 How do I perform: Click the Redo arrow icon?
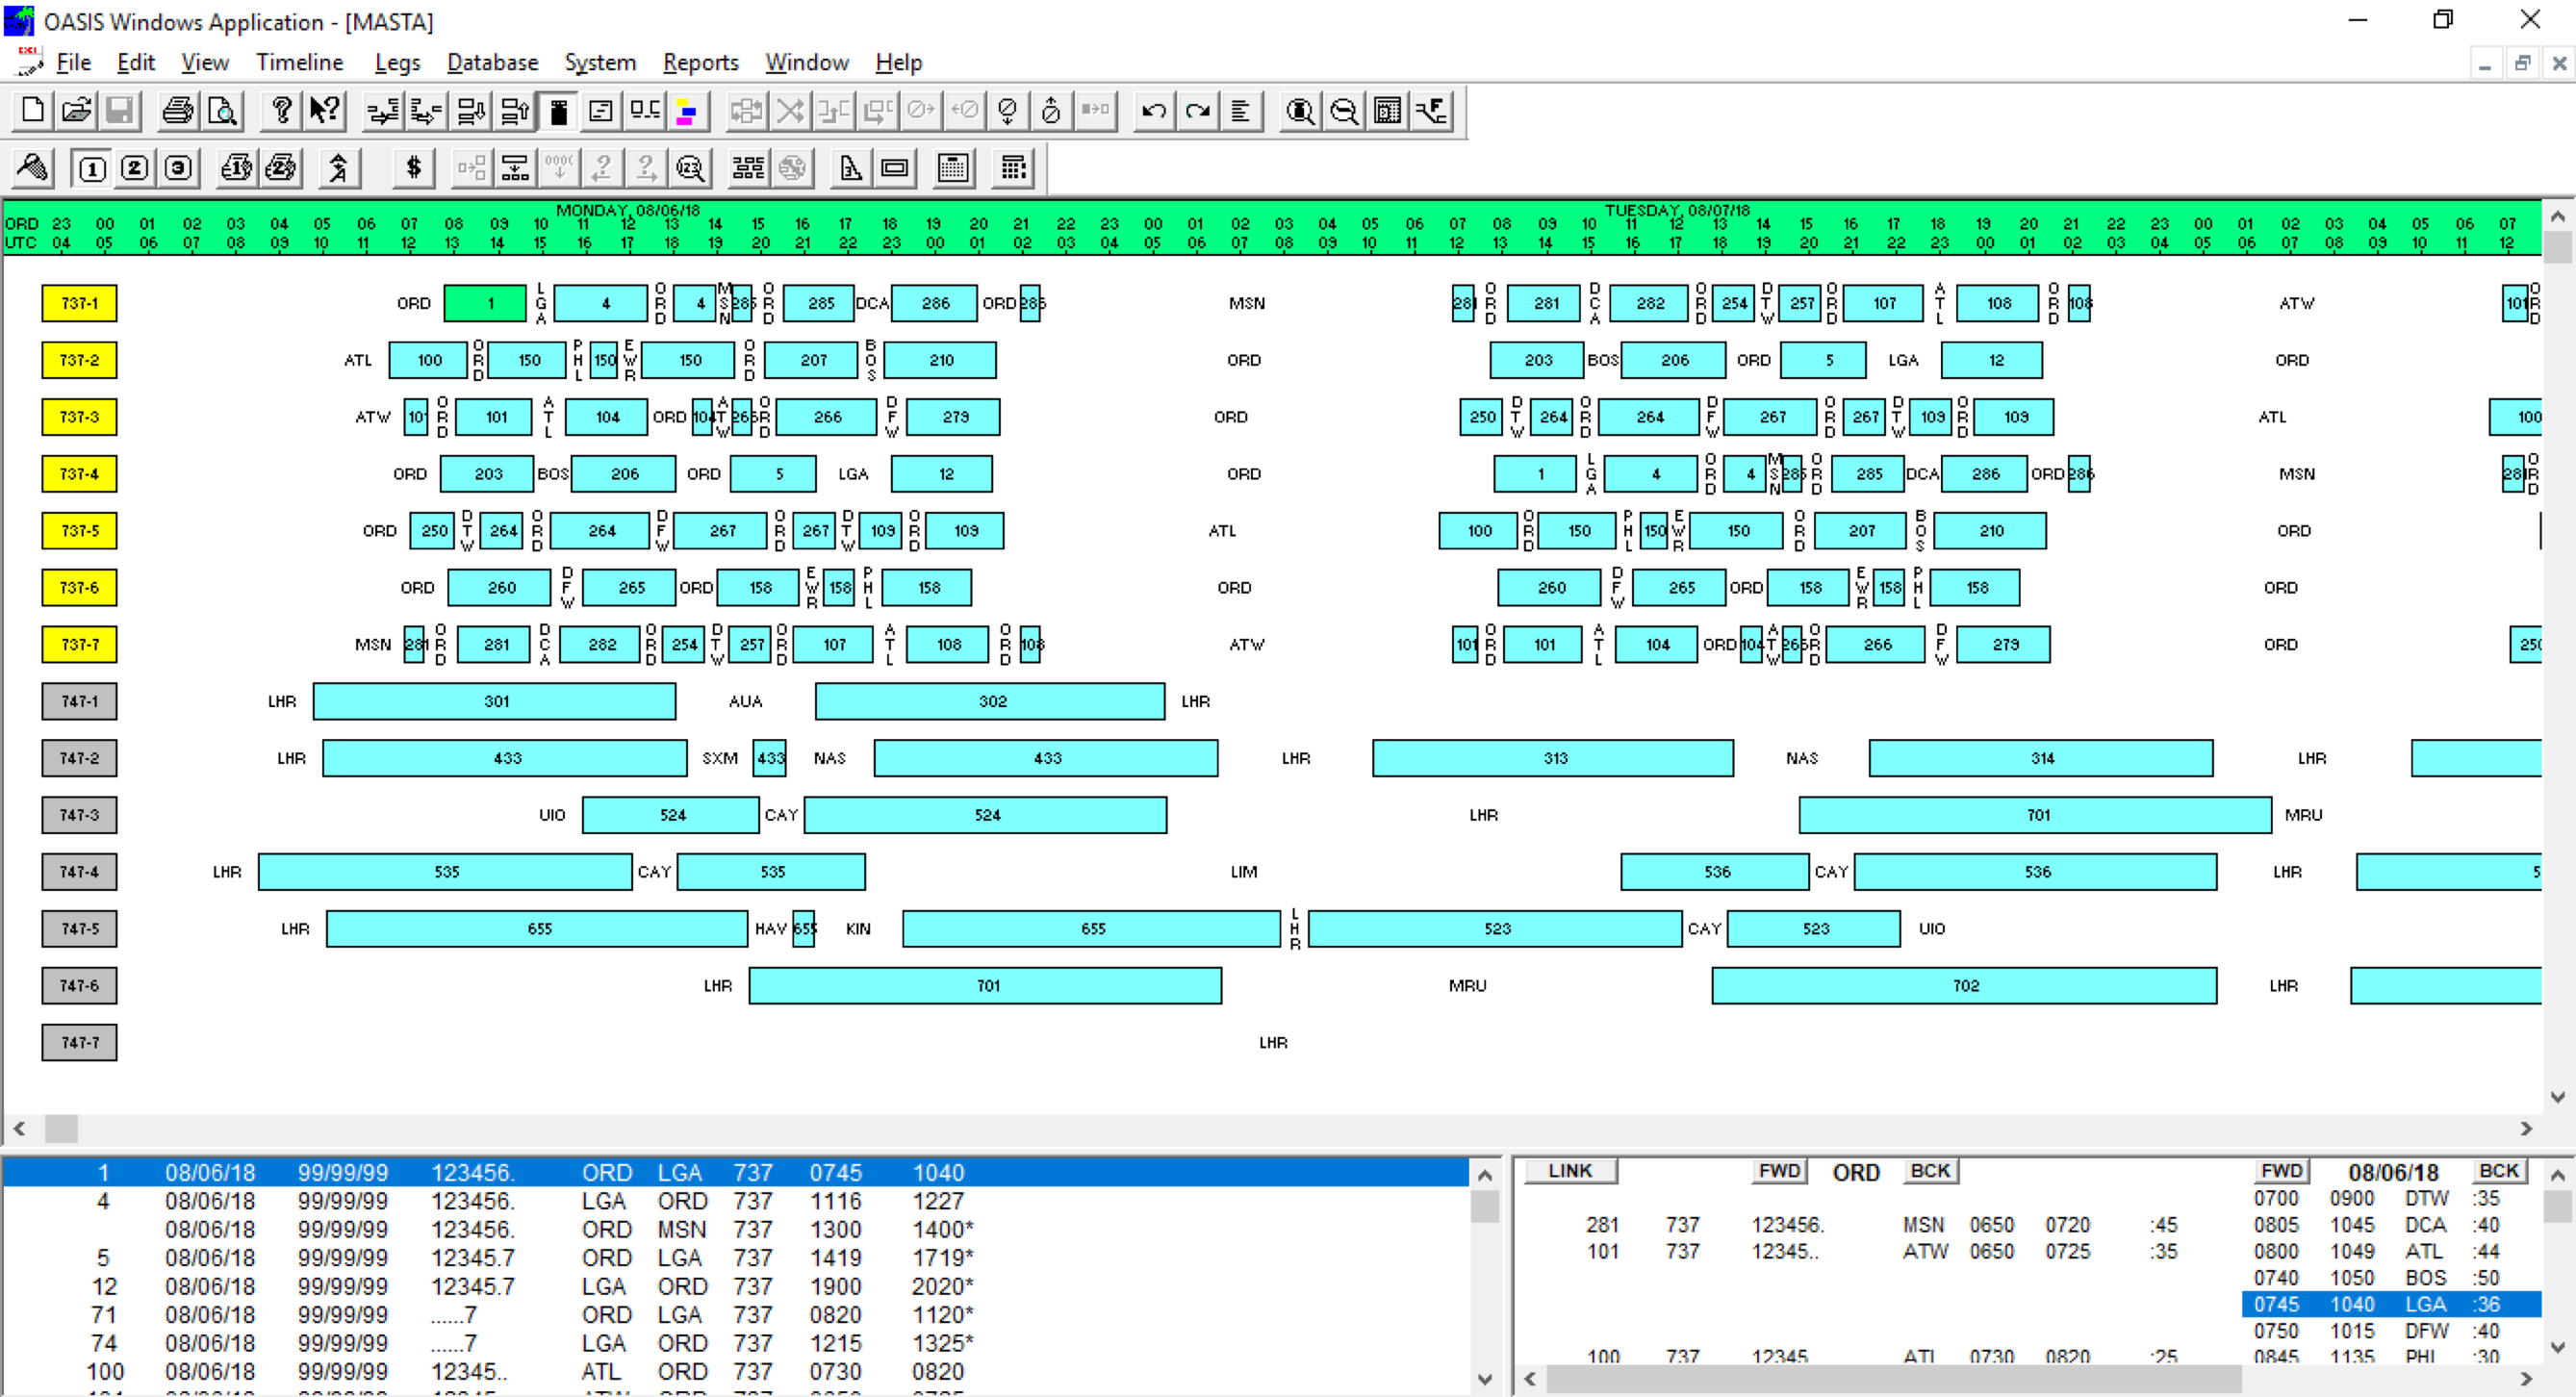(1197, 111)
